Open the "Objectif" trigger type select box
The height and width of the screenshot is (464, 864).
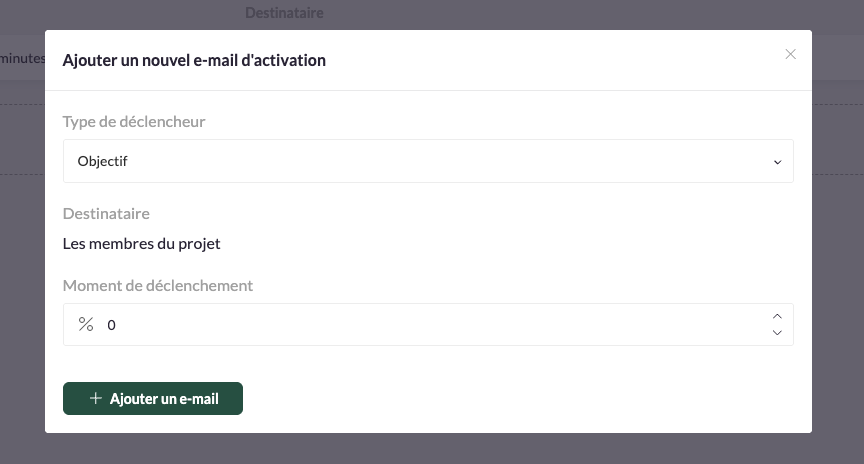(x=427, y=161)
